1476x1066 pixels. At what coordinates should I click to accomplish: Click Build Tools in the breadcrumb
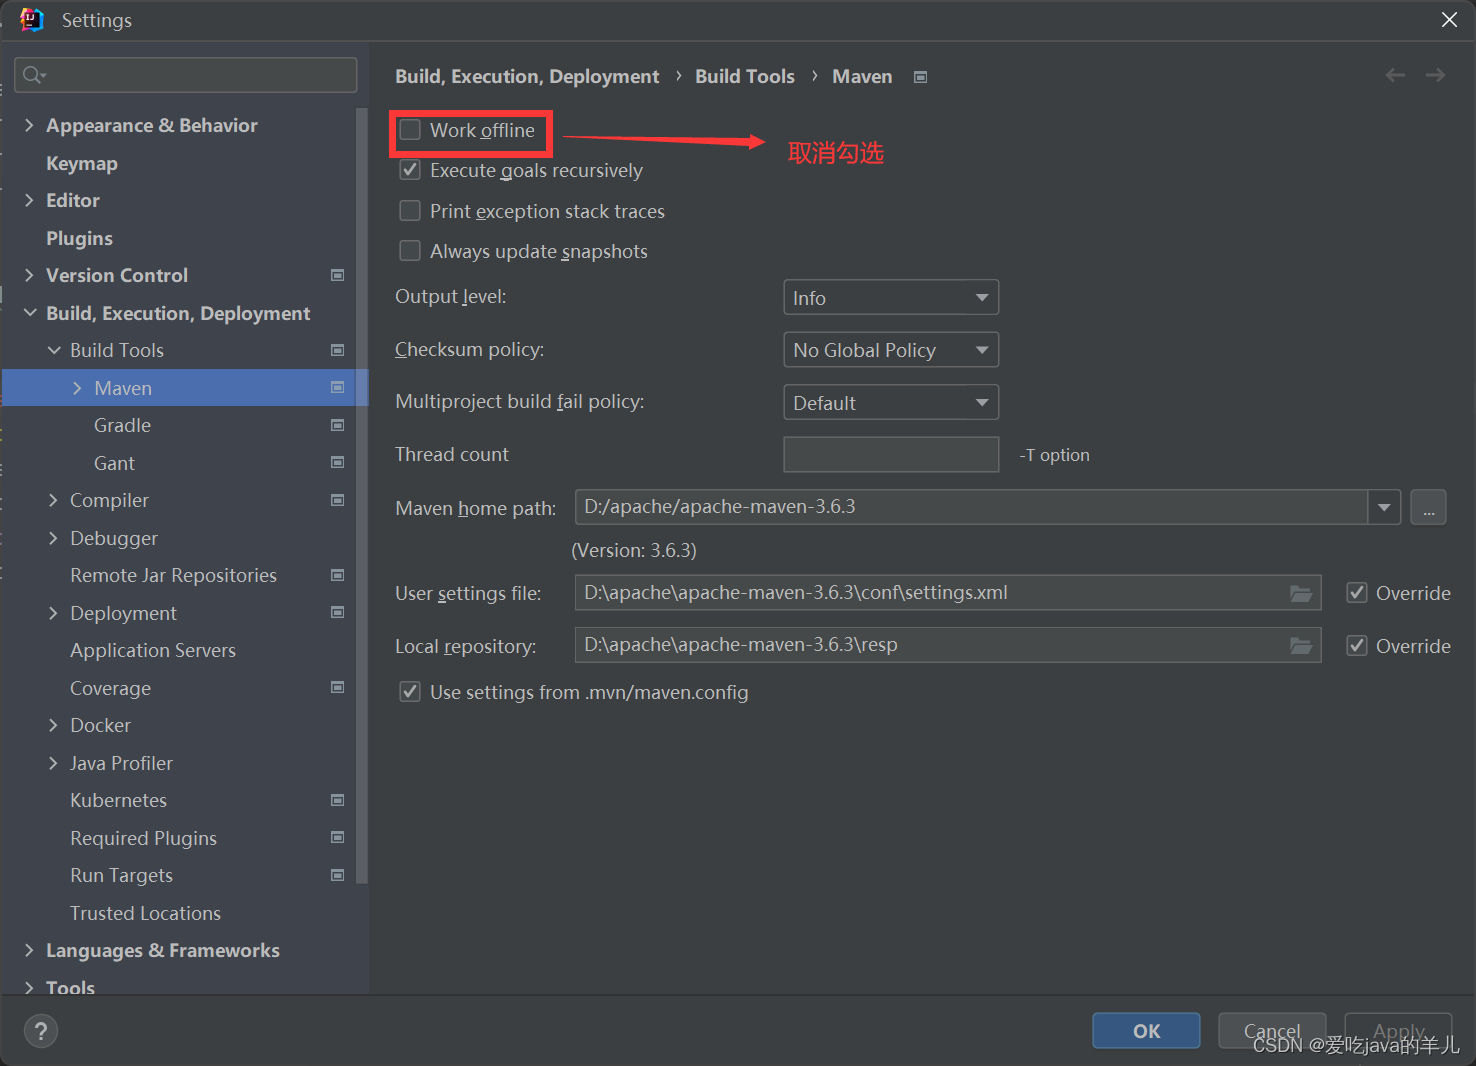tap(745, 76)
